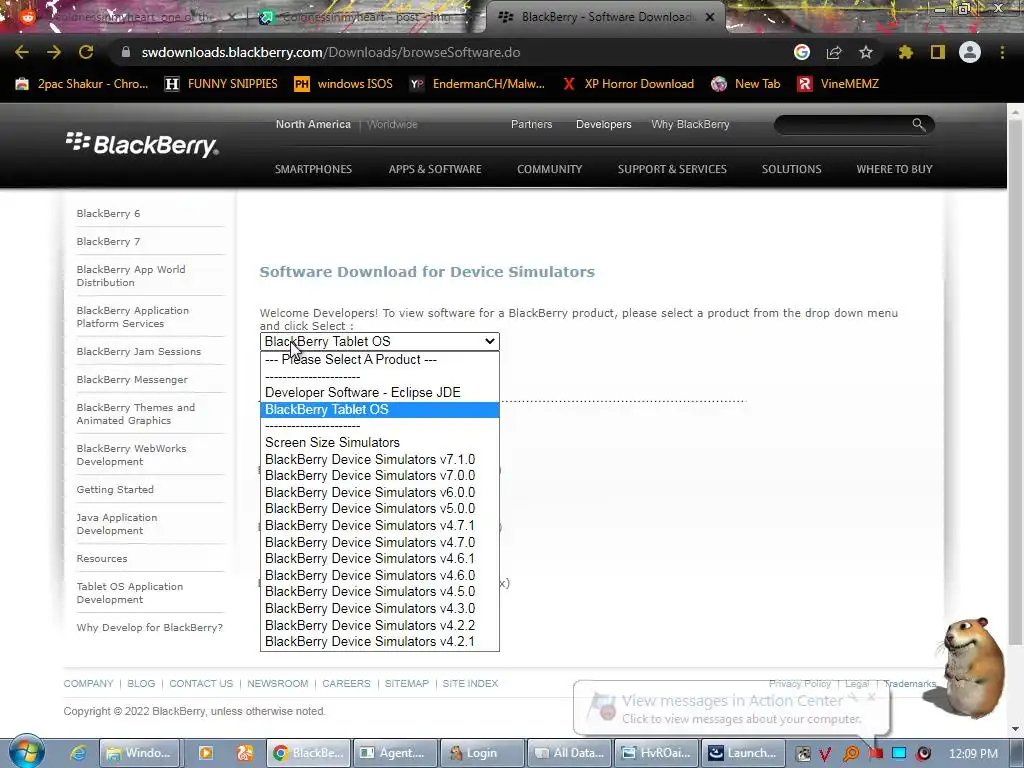1024x768 pixels.
Task: Open the 2pac Shakur bookmark
Action: tap(82, 84)
